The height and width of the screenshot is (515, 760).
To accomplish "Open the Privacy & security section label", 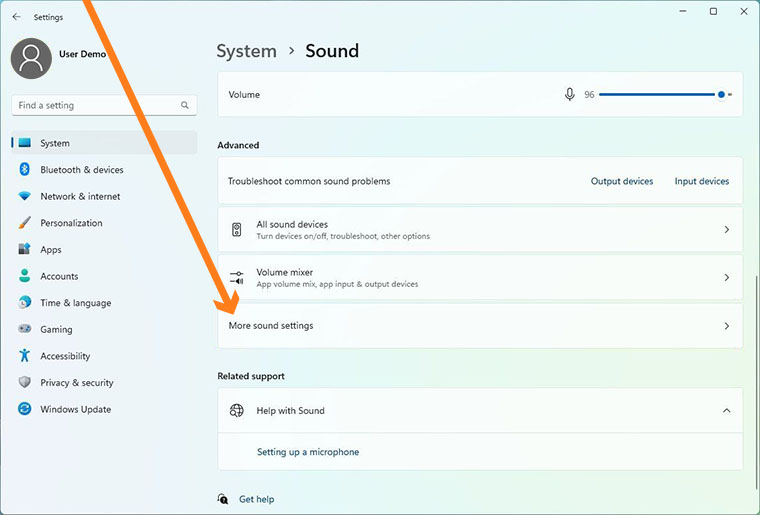I will coord(77,383).
